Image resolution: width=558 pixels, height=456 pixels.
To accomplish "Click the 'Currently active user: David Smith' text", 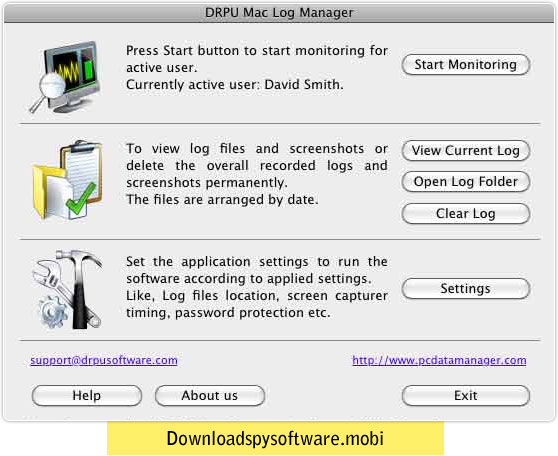I will pos(235,85).
